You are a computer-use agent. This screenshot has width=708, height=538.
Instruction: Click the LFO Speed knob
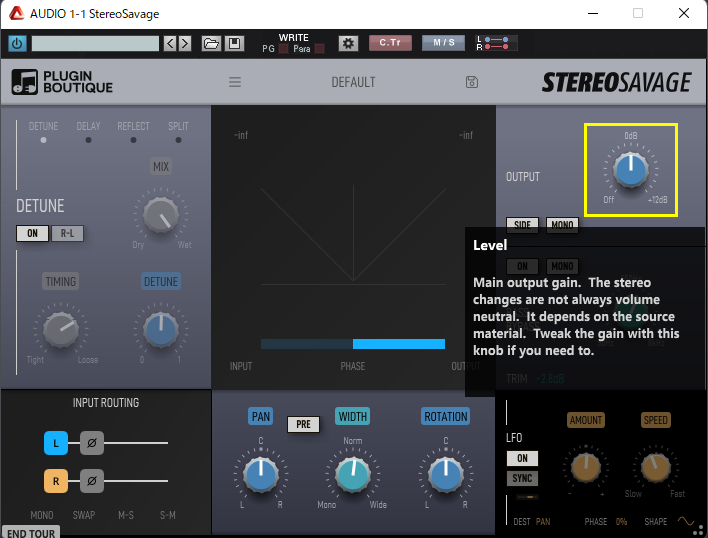(x=656, y=468)
